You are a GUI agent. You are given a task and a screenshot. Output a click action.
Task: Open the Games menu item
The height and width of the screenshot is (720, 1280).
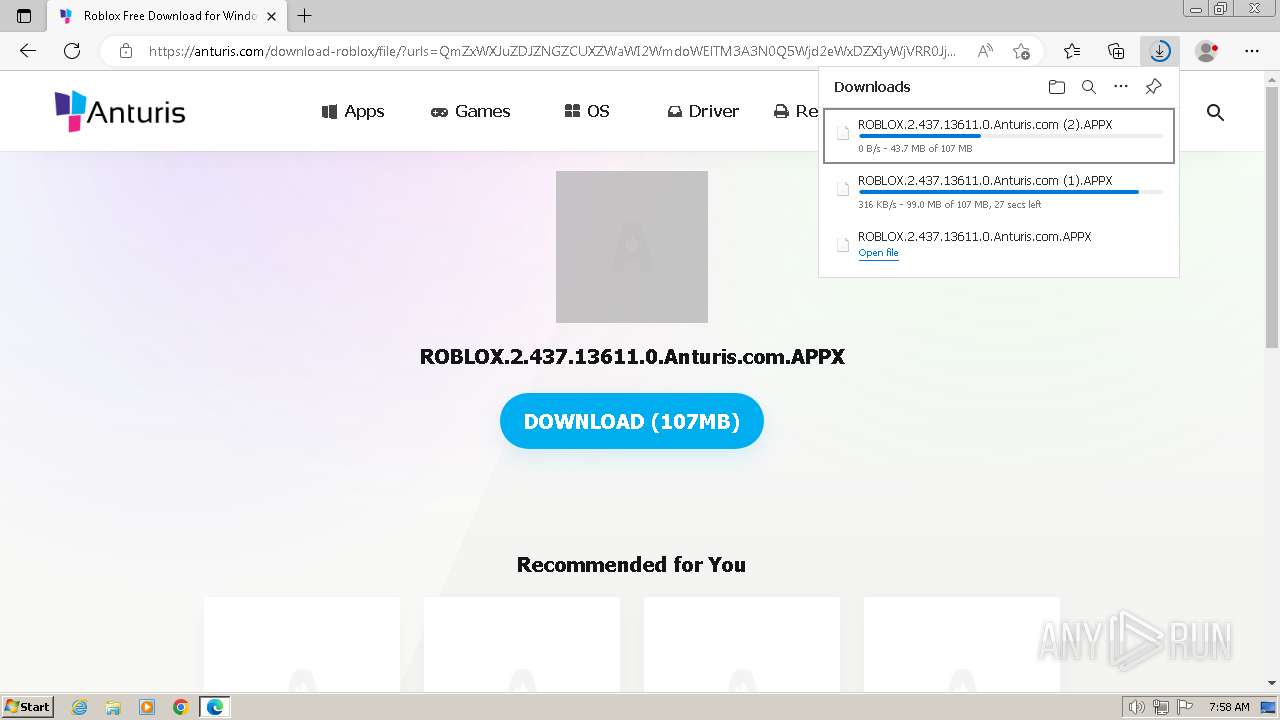tap(470, 111)
